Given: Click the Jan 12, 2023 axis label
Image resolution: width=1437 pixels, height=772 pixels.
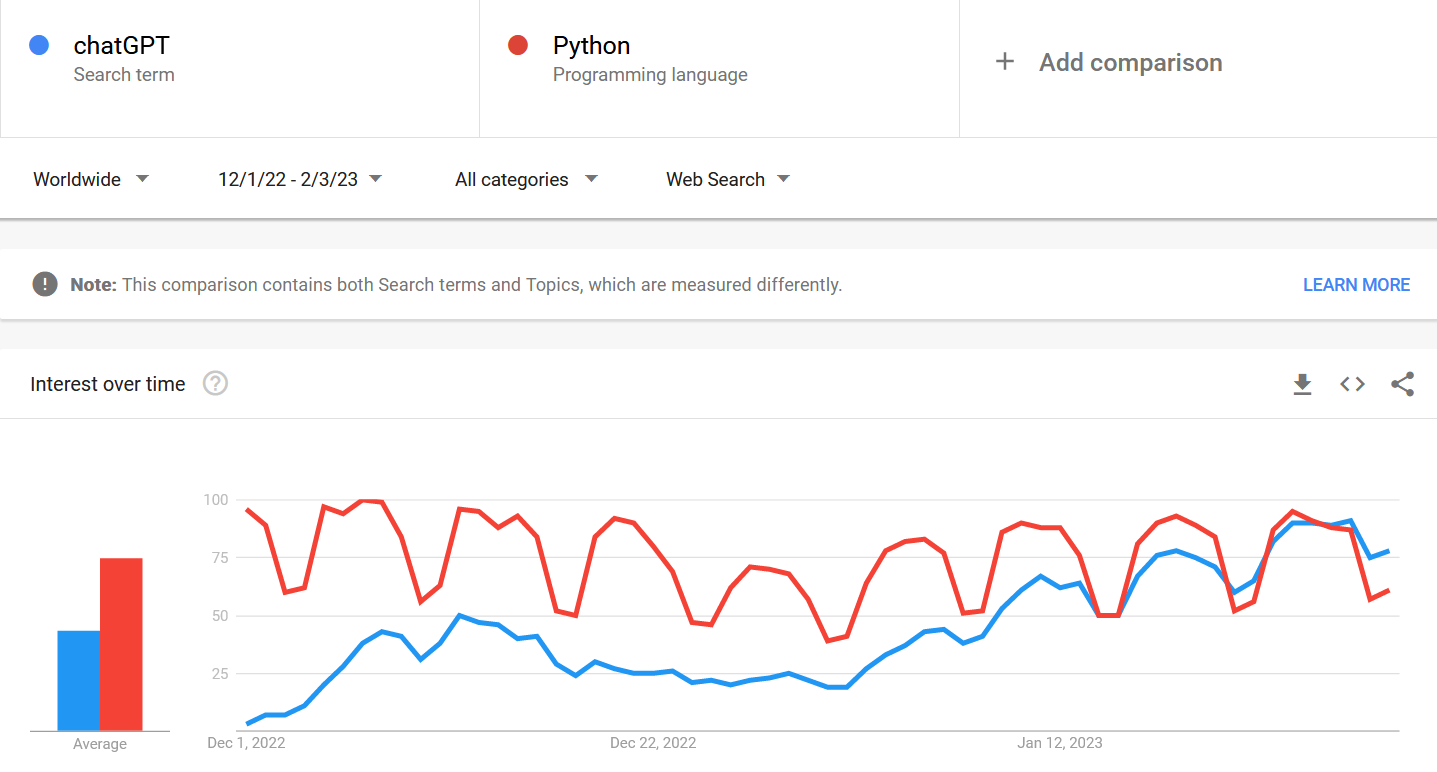Looking at the screenshot, I should [x=1060, y=743].
